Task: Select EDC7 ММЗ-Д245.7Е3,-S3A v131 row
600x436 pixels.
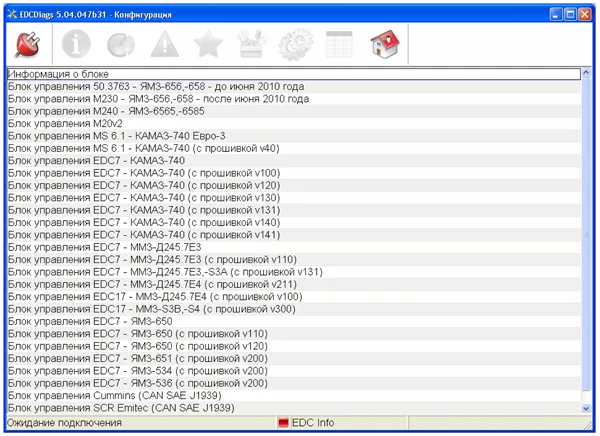Action: [294, 272]
